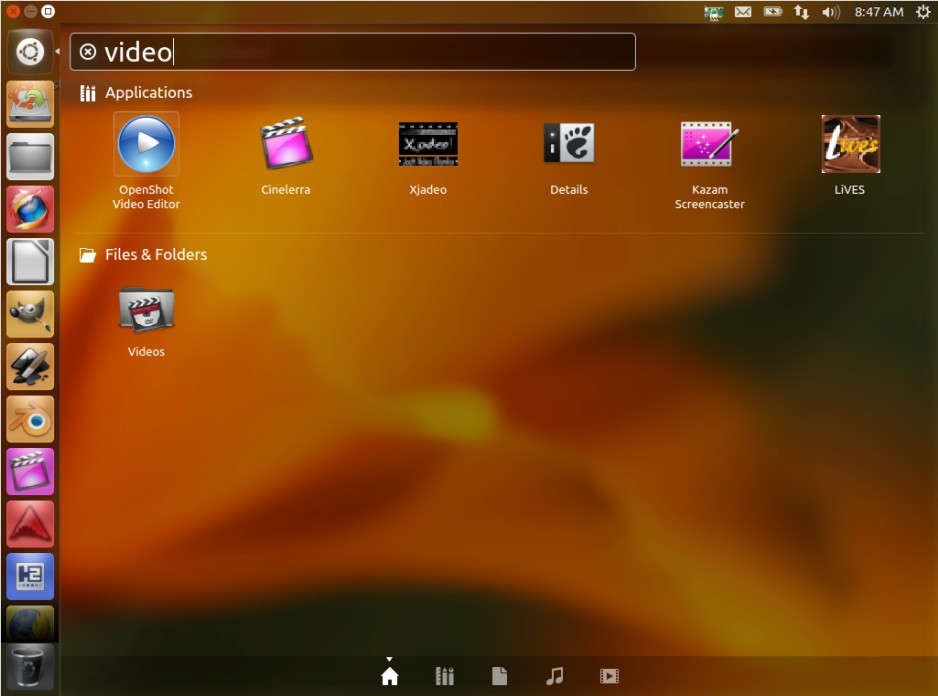
Task: Open the red triangle app in launcher
Action: [x=30, y=525]
